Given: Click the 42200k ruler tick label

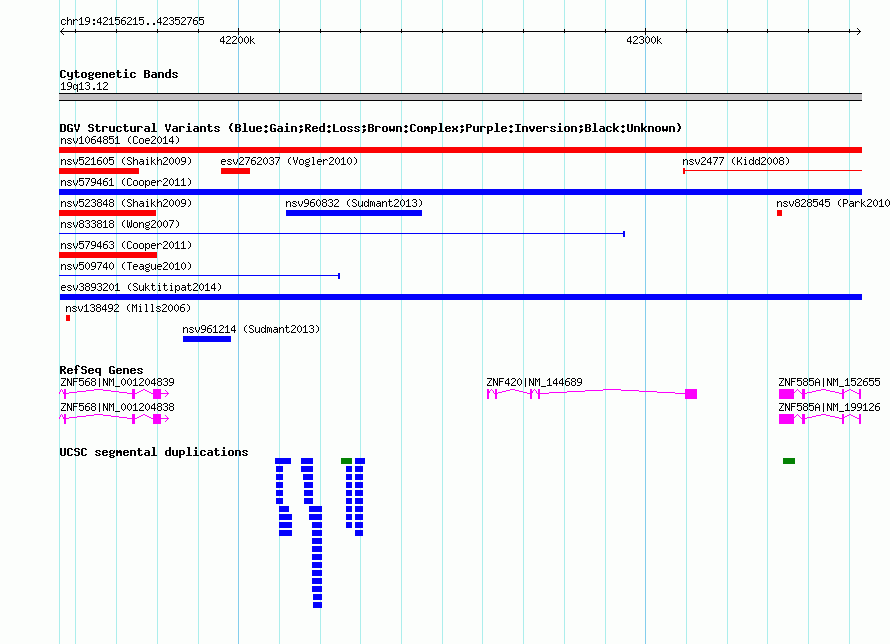Looking at the screenshot, I should tap(237, 40).
